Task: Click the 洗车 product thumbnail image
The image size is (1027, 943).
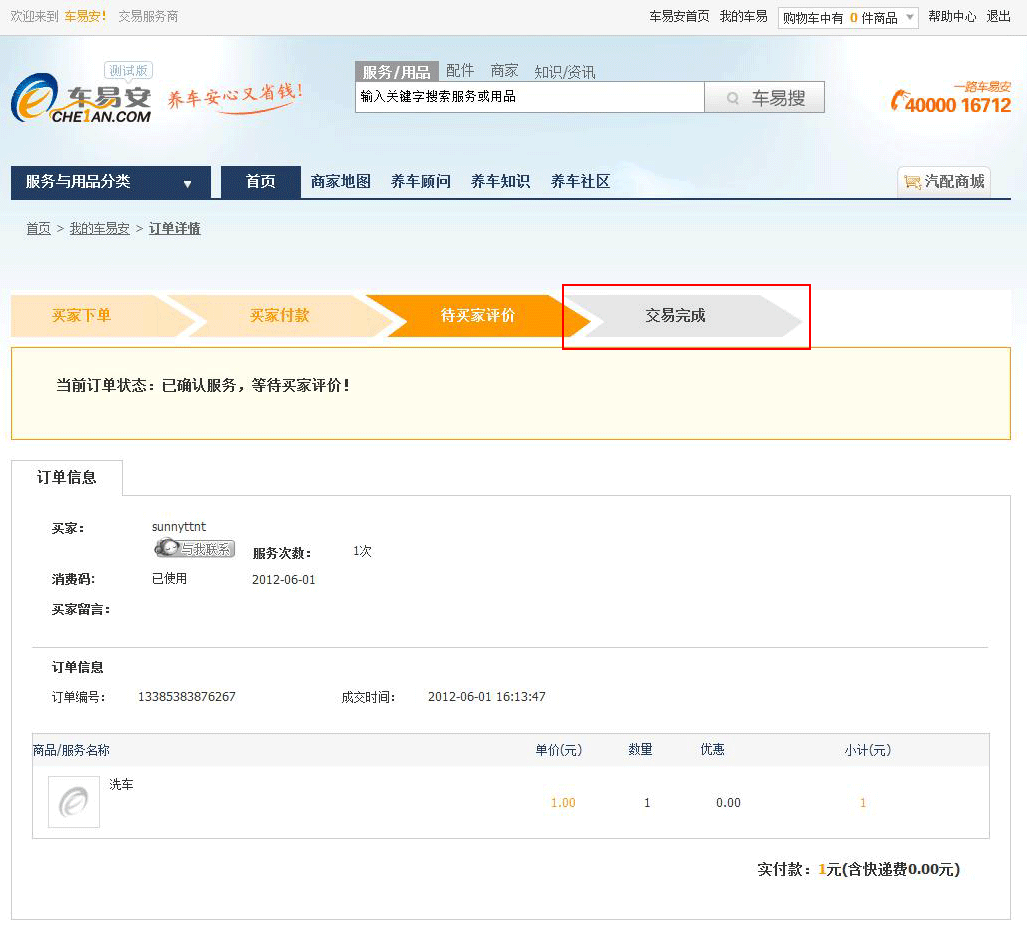Action: pyautogui.click(x=74, y=802)
